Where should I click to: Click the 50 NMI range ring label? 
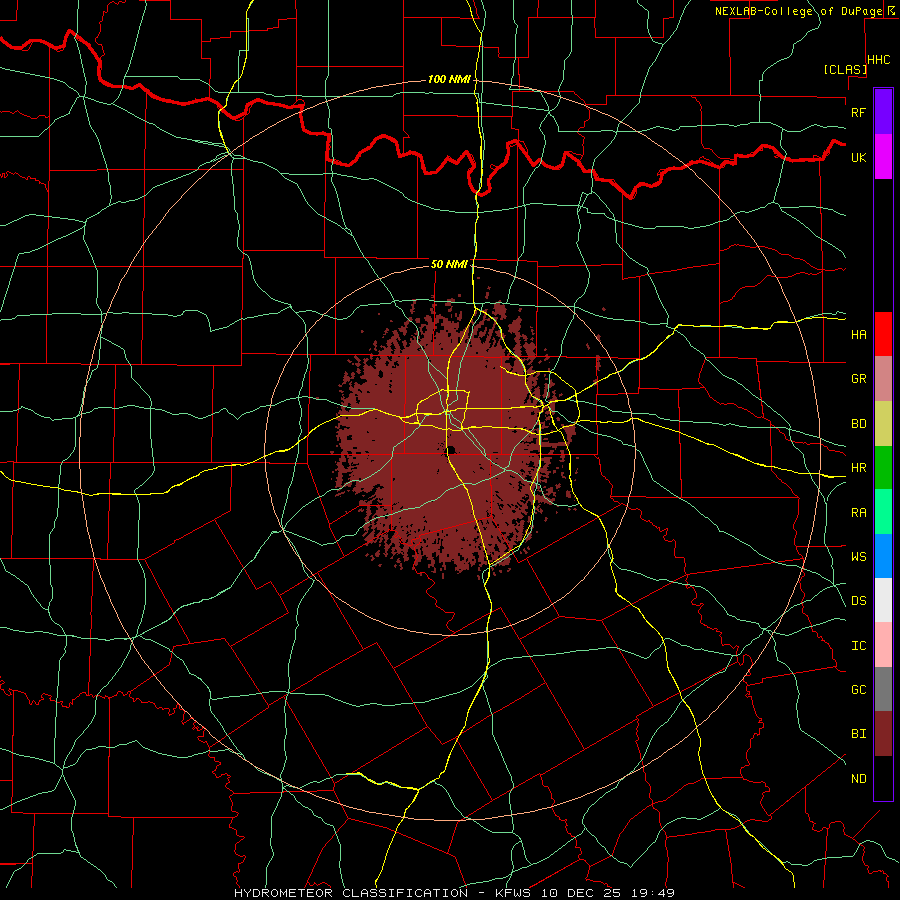pyautogui.click(x=449, y=264)
